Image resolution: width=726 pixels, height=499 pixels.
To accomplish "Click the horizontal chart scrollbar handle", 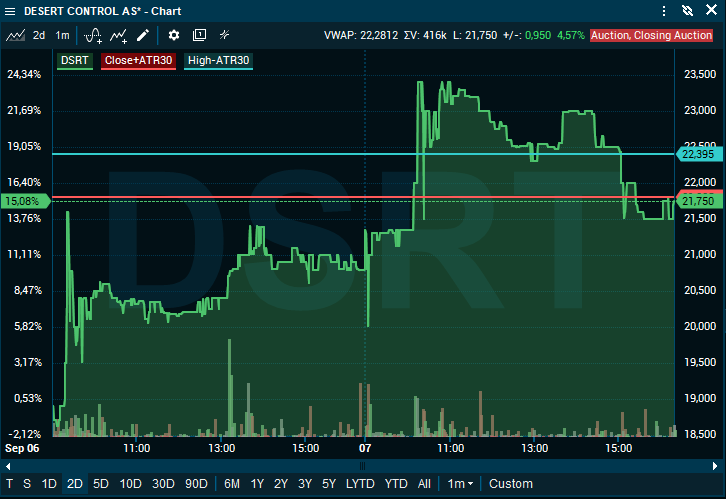I will (x=362, y=465).
